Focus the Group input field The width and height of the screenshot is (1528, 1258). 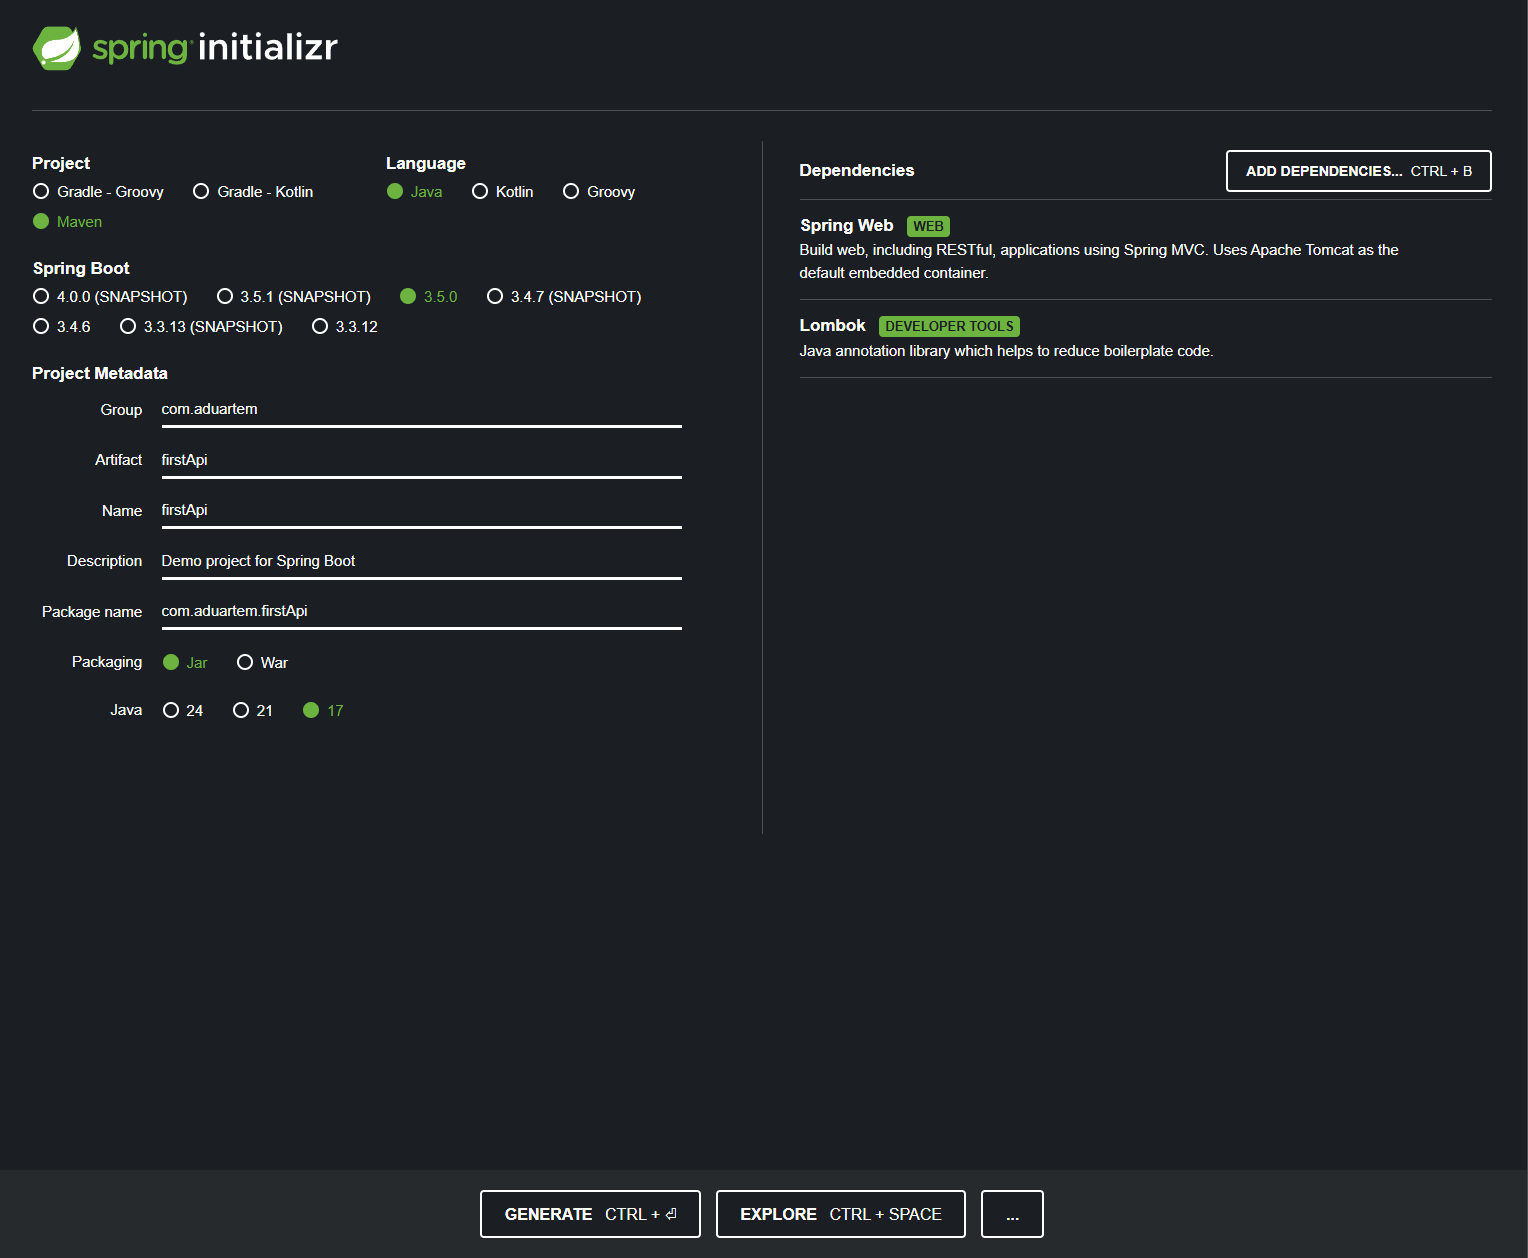421,410
